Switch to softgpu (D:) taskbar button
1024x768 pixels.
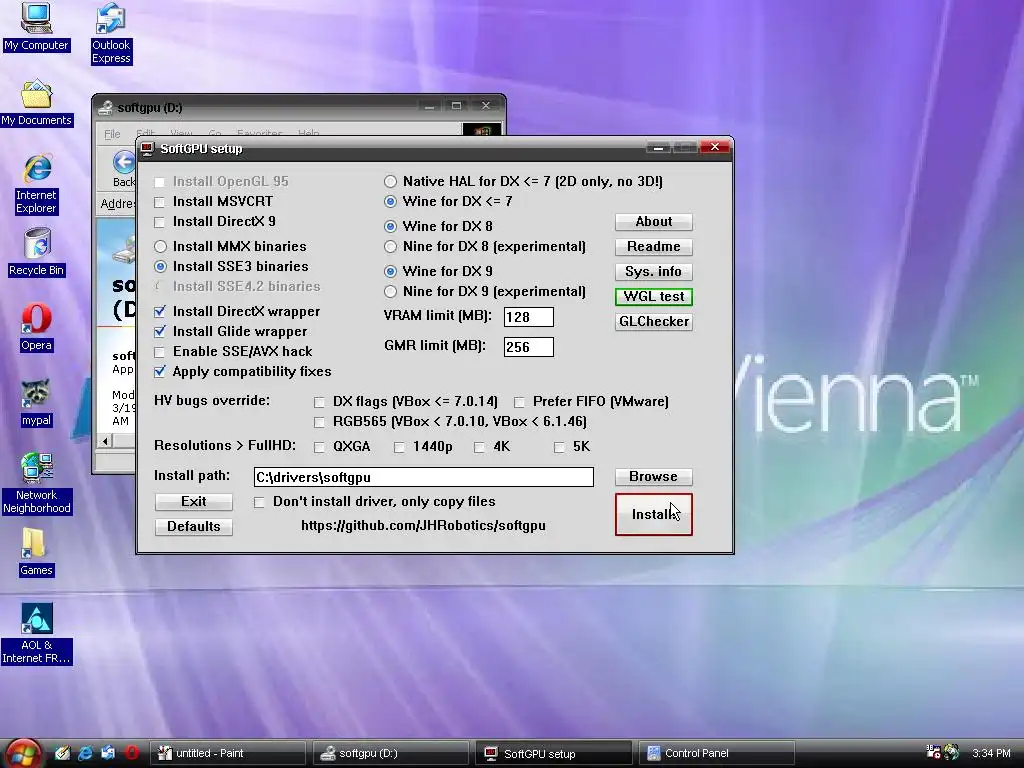coord(391,754)
